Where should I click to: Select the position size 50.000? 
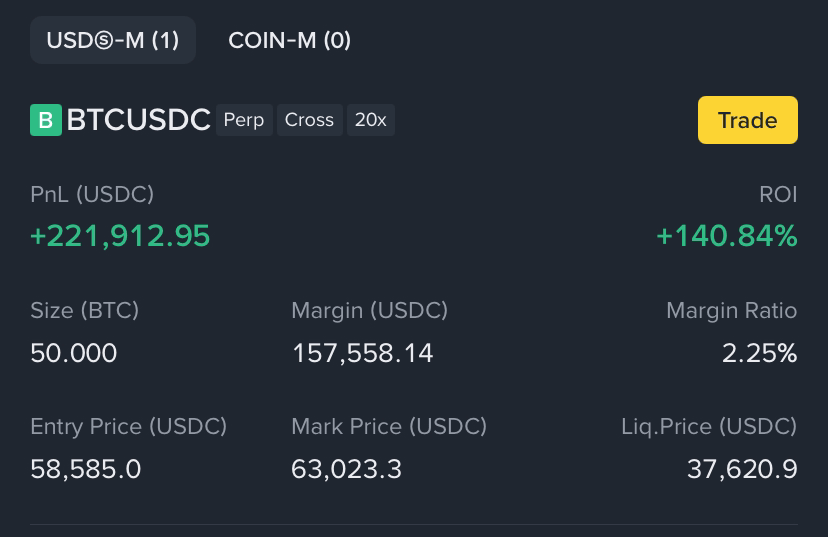tap(73, 353)
